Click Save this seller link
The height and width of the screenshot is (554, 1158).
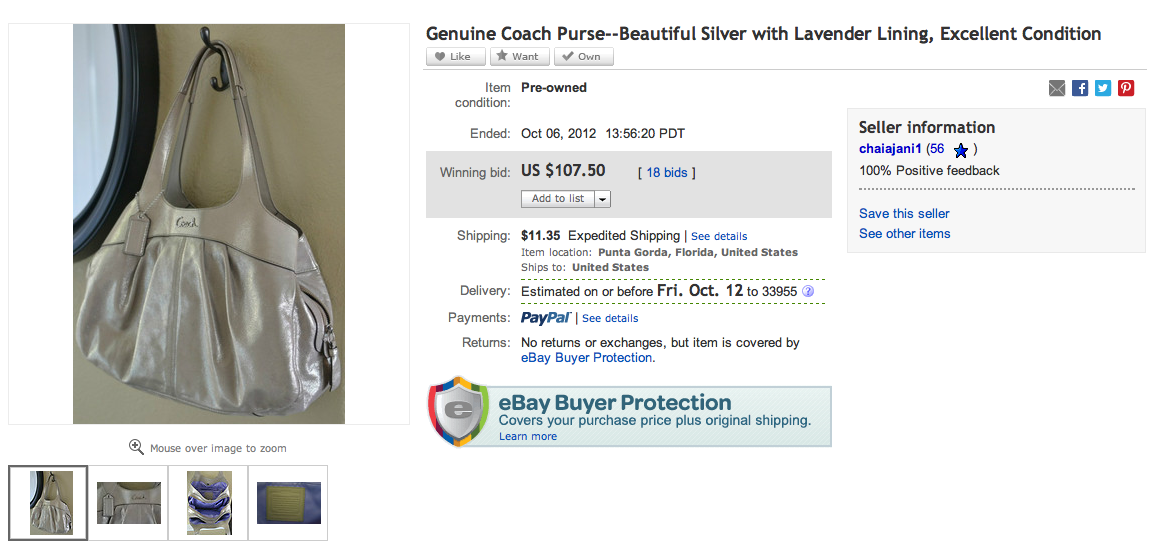(x=904, y=213)
